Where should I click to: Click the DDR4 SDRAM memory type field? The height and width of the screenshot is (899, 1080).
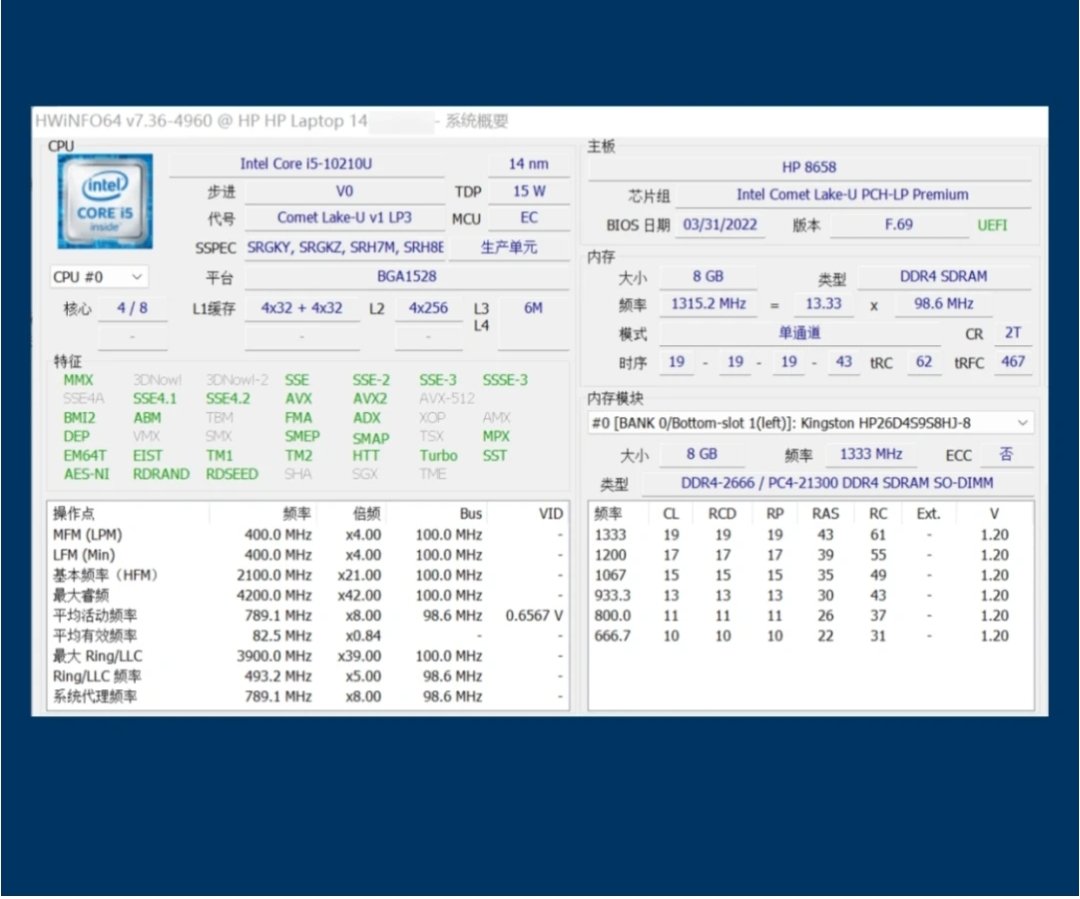(x=944, y=277)
